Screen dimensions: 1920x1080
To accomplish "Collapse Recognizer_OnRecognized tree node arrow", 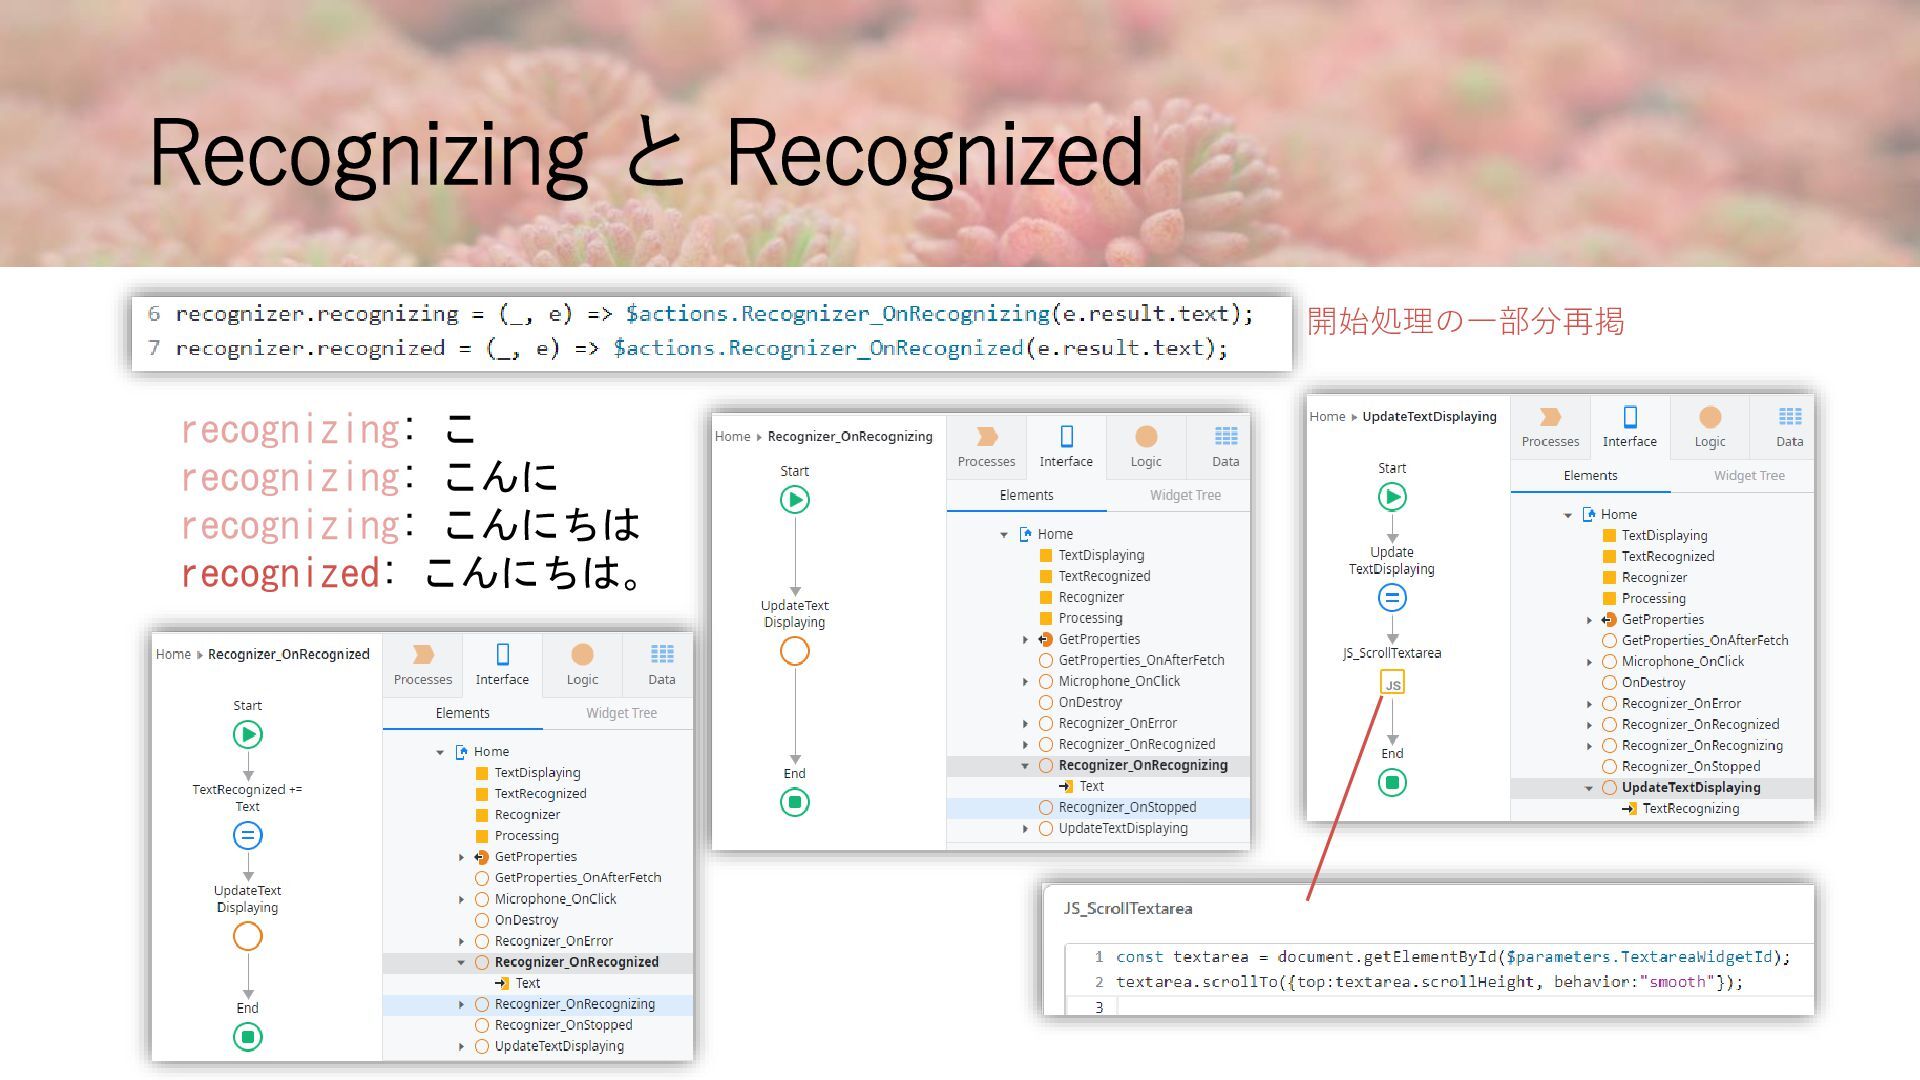I will click(x=461, y=962).
